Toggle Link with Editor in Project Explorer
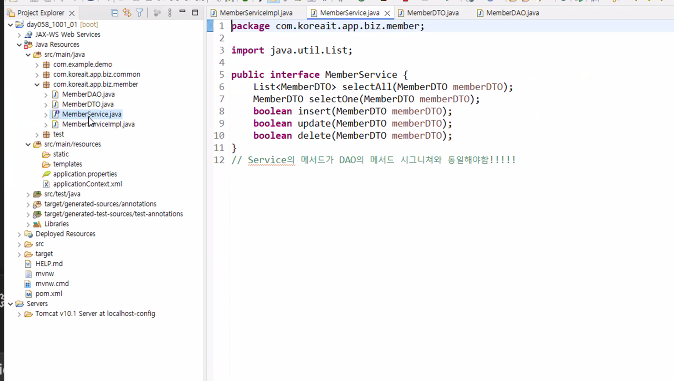The image size is (674, 381). tap(127, 13)
